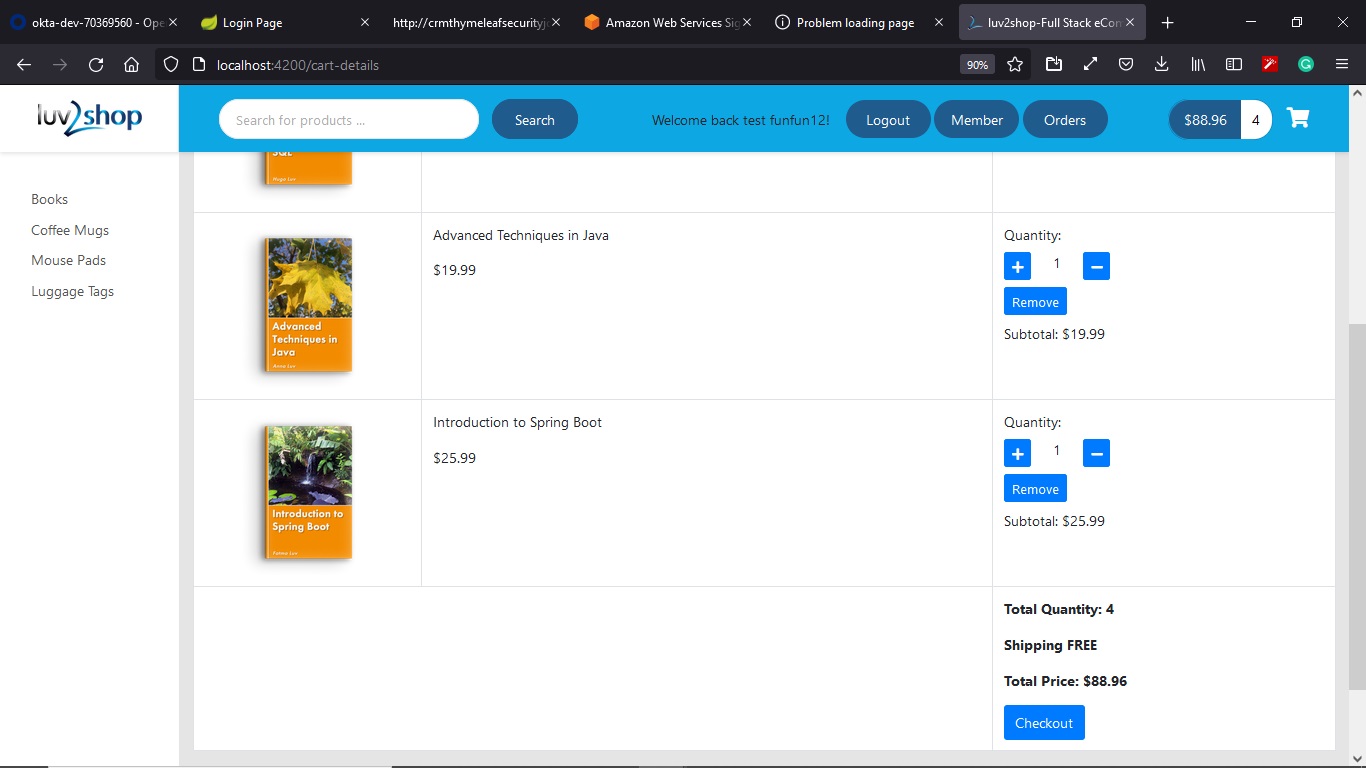
Task: Open the Orders history
Action: tap(1065, 119)
